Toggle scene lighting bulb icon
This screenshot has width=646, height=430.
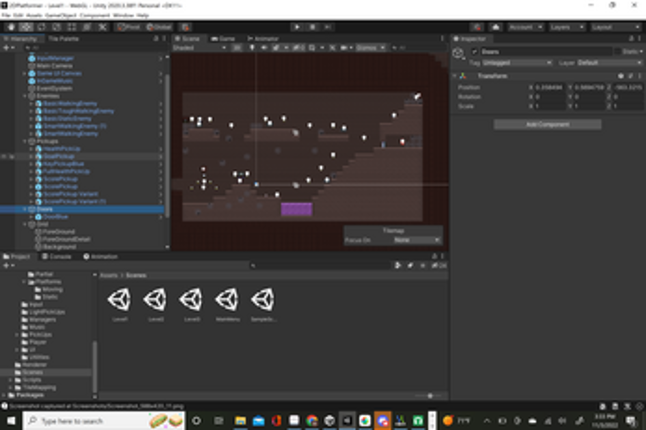pyautogui.click(x=252, y=48)
